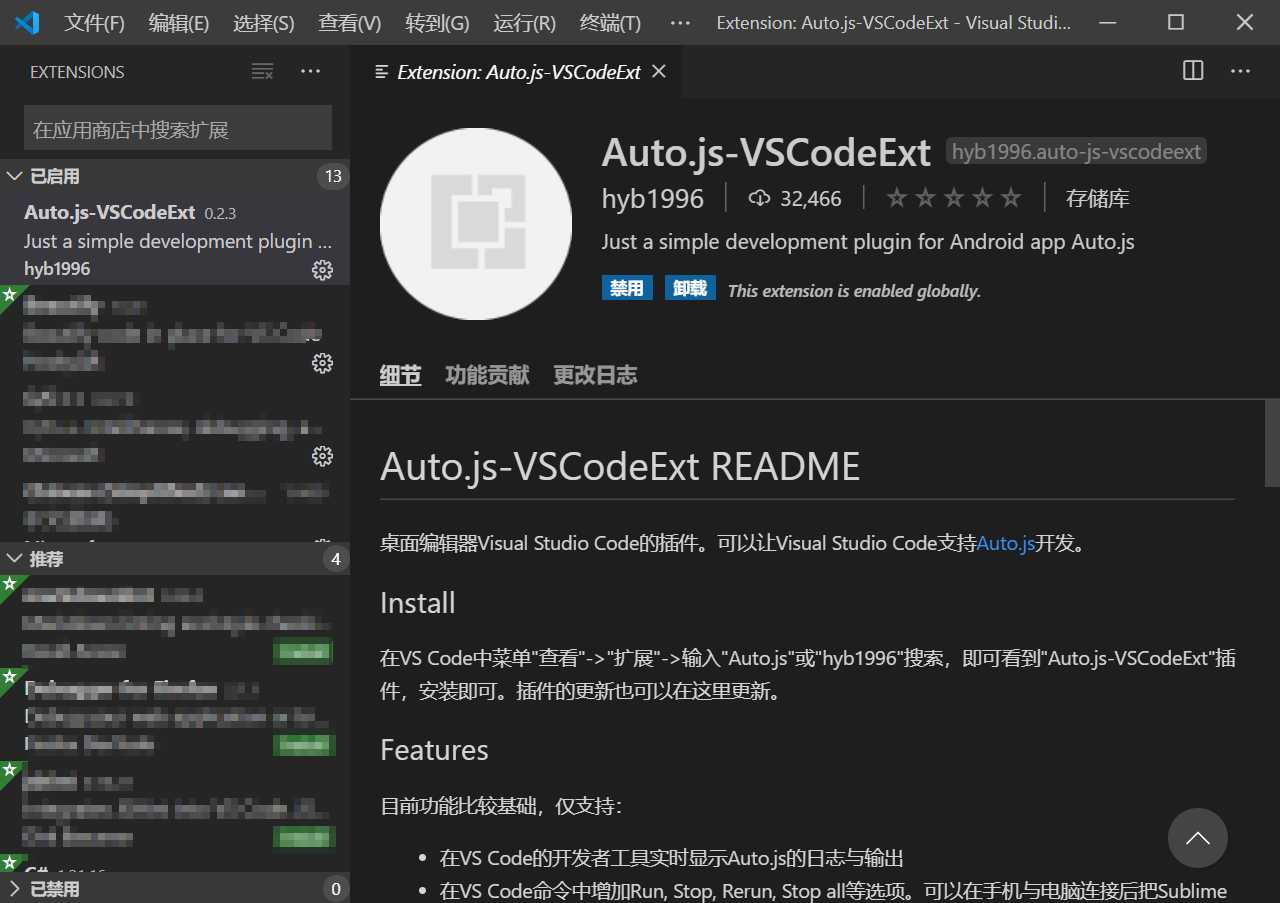Open editor more actions ellipsis menu
Viewport: 1280px width, 903px height.
1240,71
